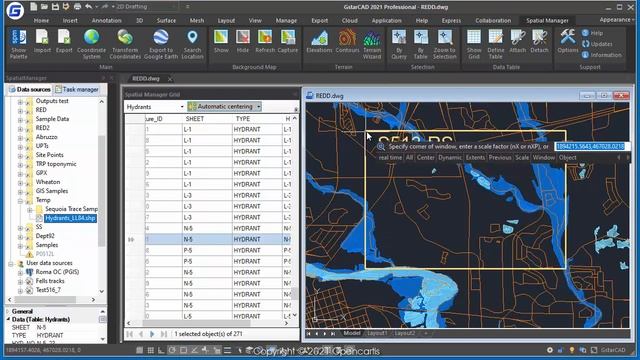640x360 pixels.
Task: Open Spatial Manager Options
Action: [568, 41]
